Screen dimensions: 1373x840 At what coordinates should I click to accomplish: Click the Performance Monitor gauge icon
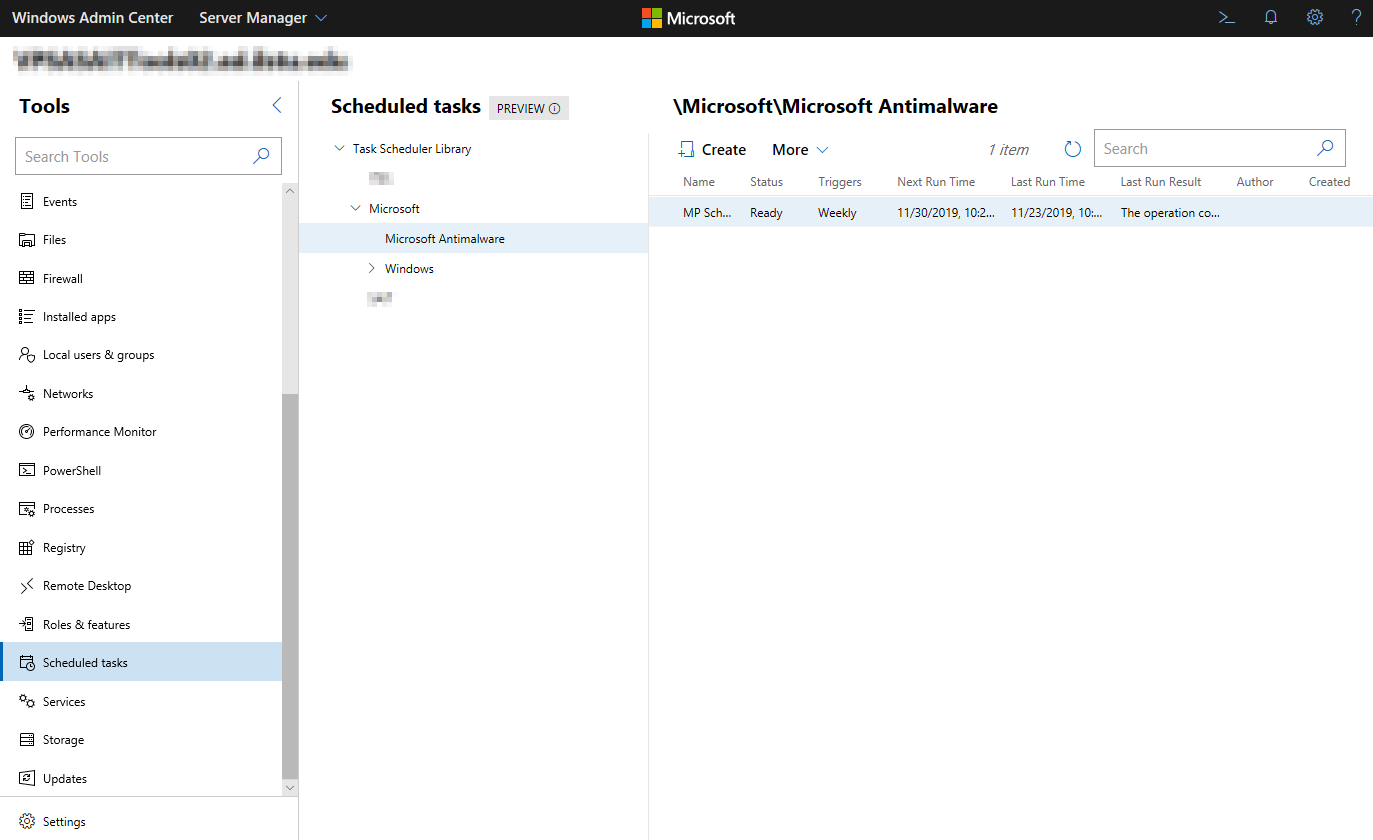(x=27, y=432)
